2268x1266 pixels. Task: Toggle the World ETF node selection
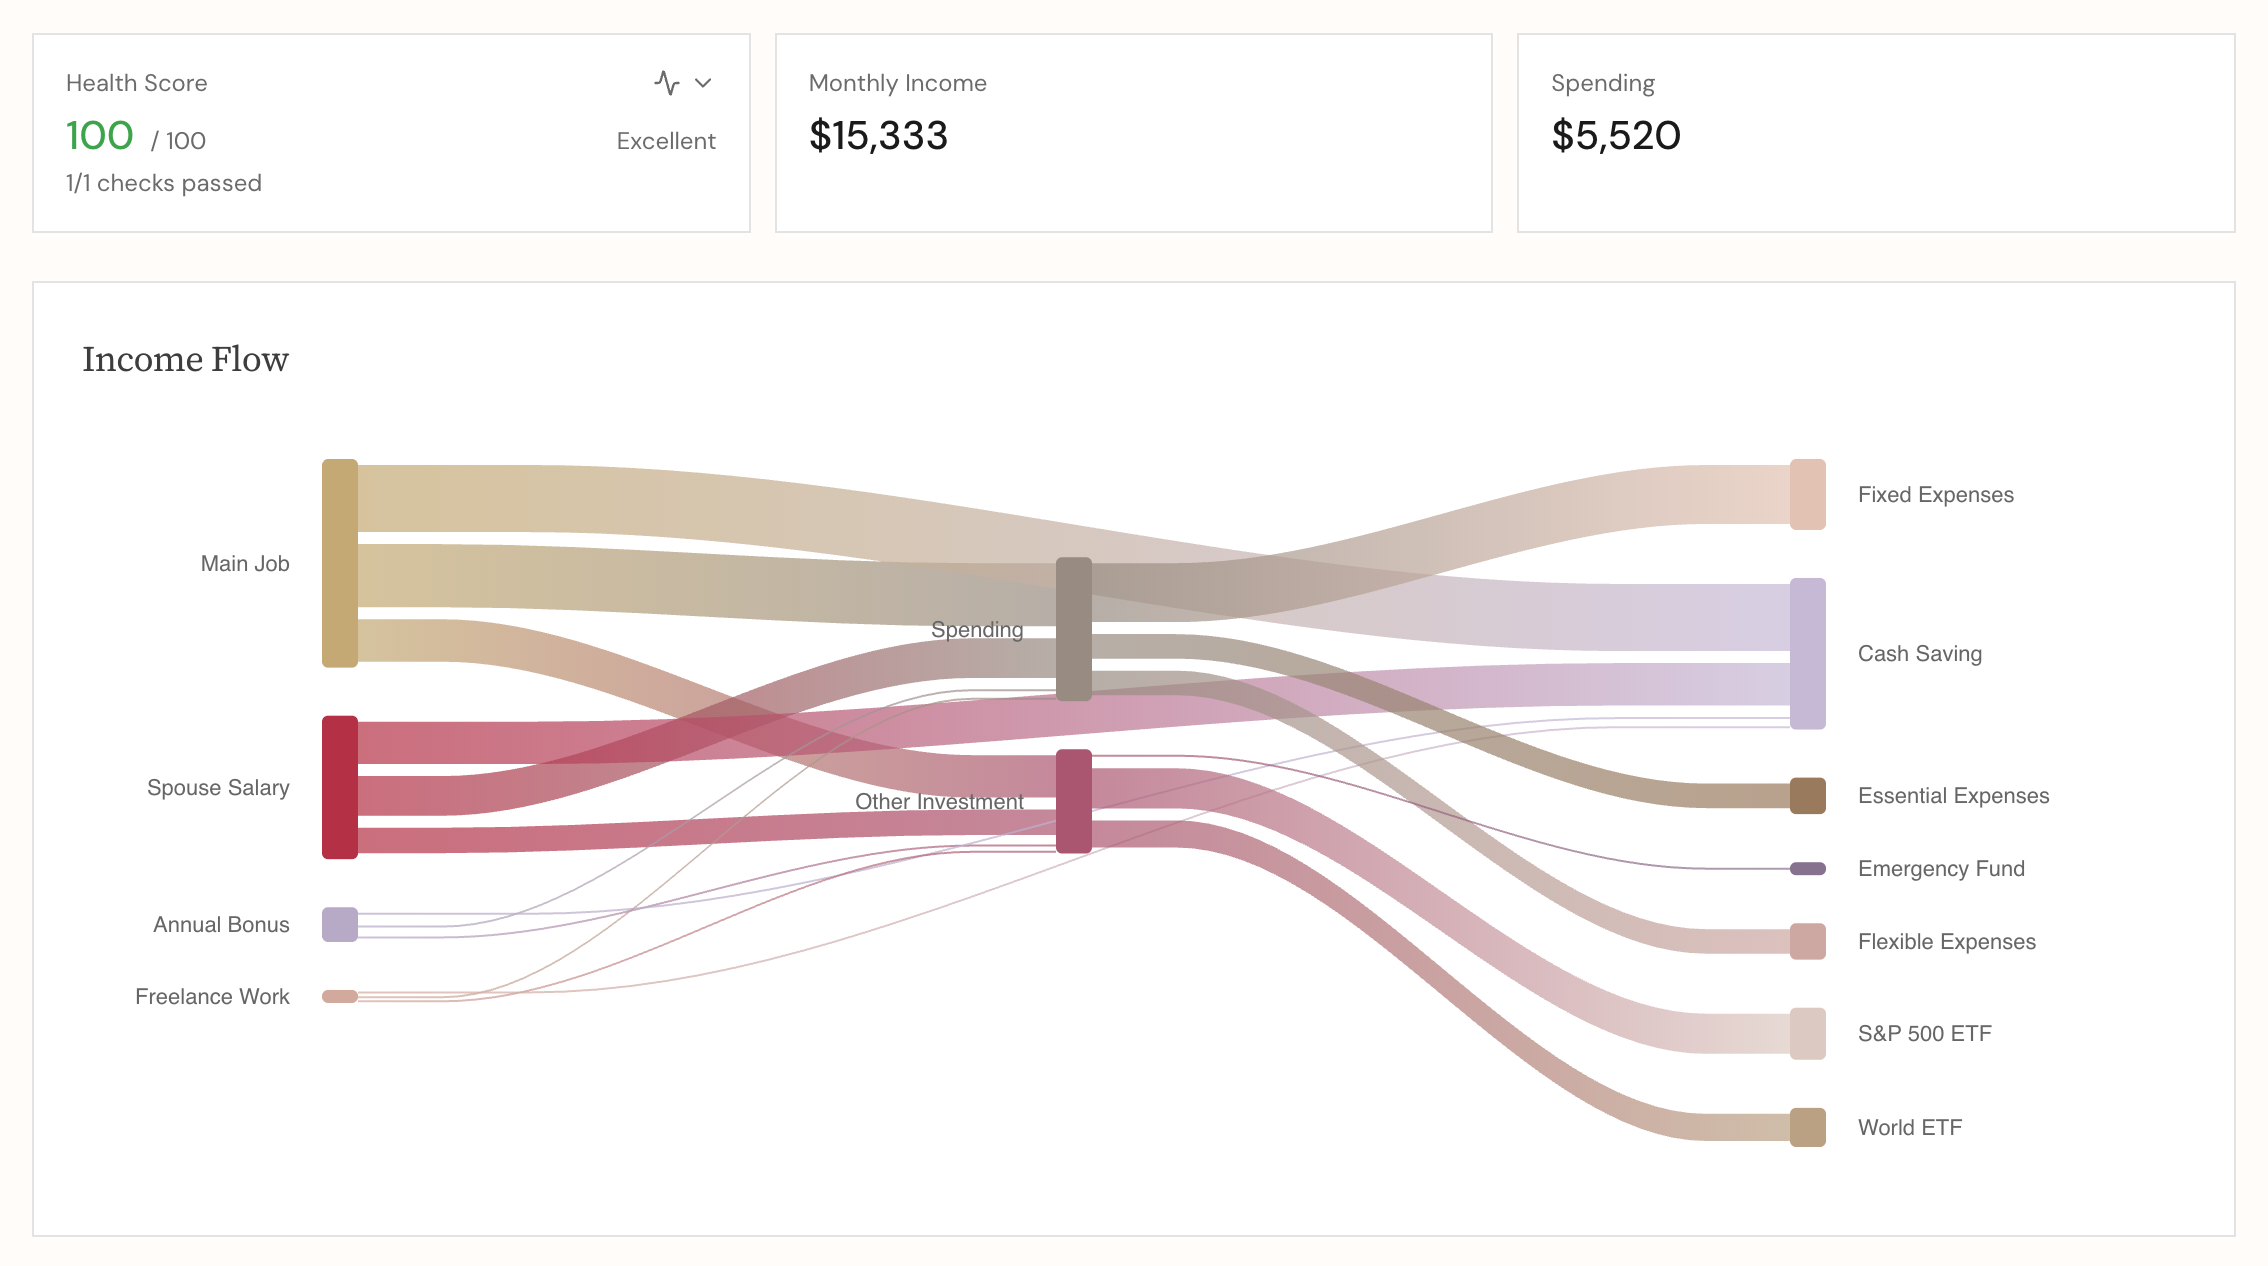click(x=1808, y=1128)
